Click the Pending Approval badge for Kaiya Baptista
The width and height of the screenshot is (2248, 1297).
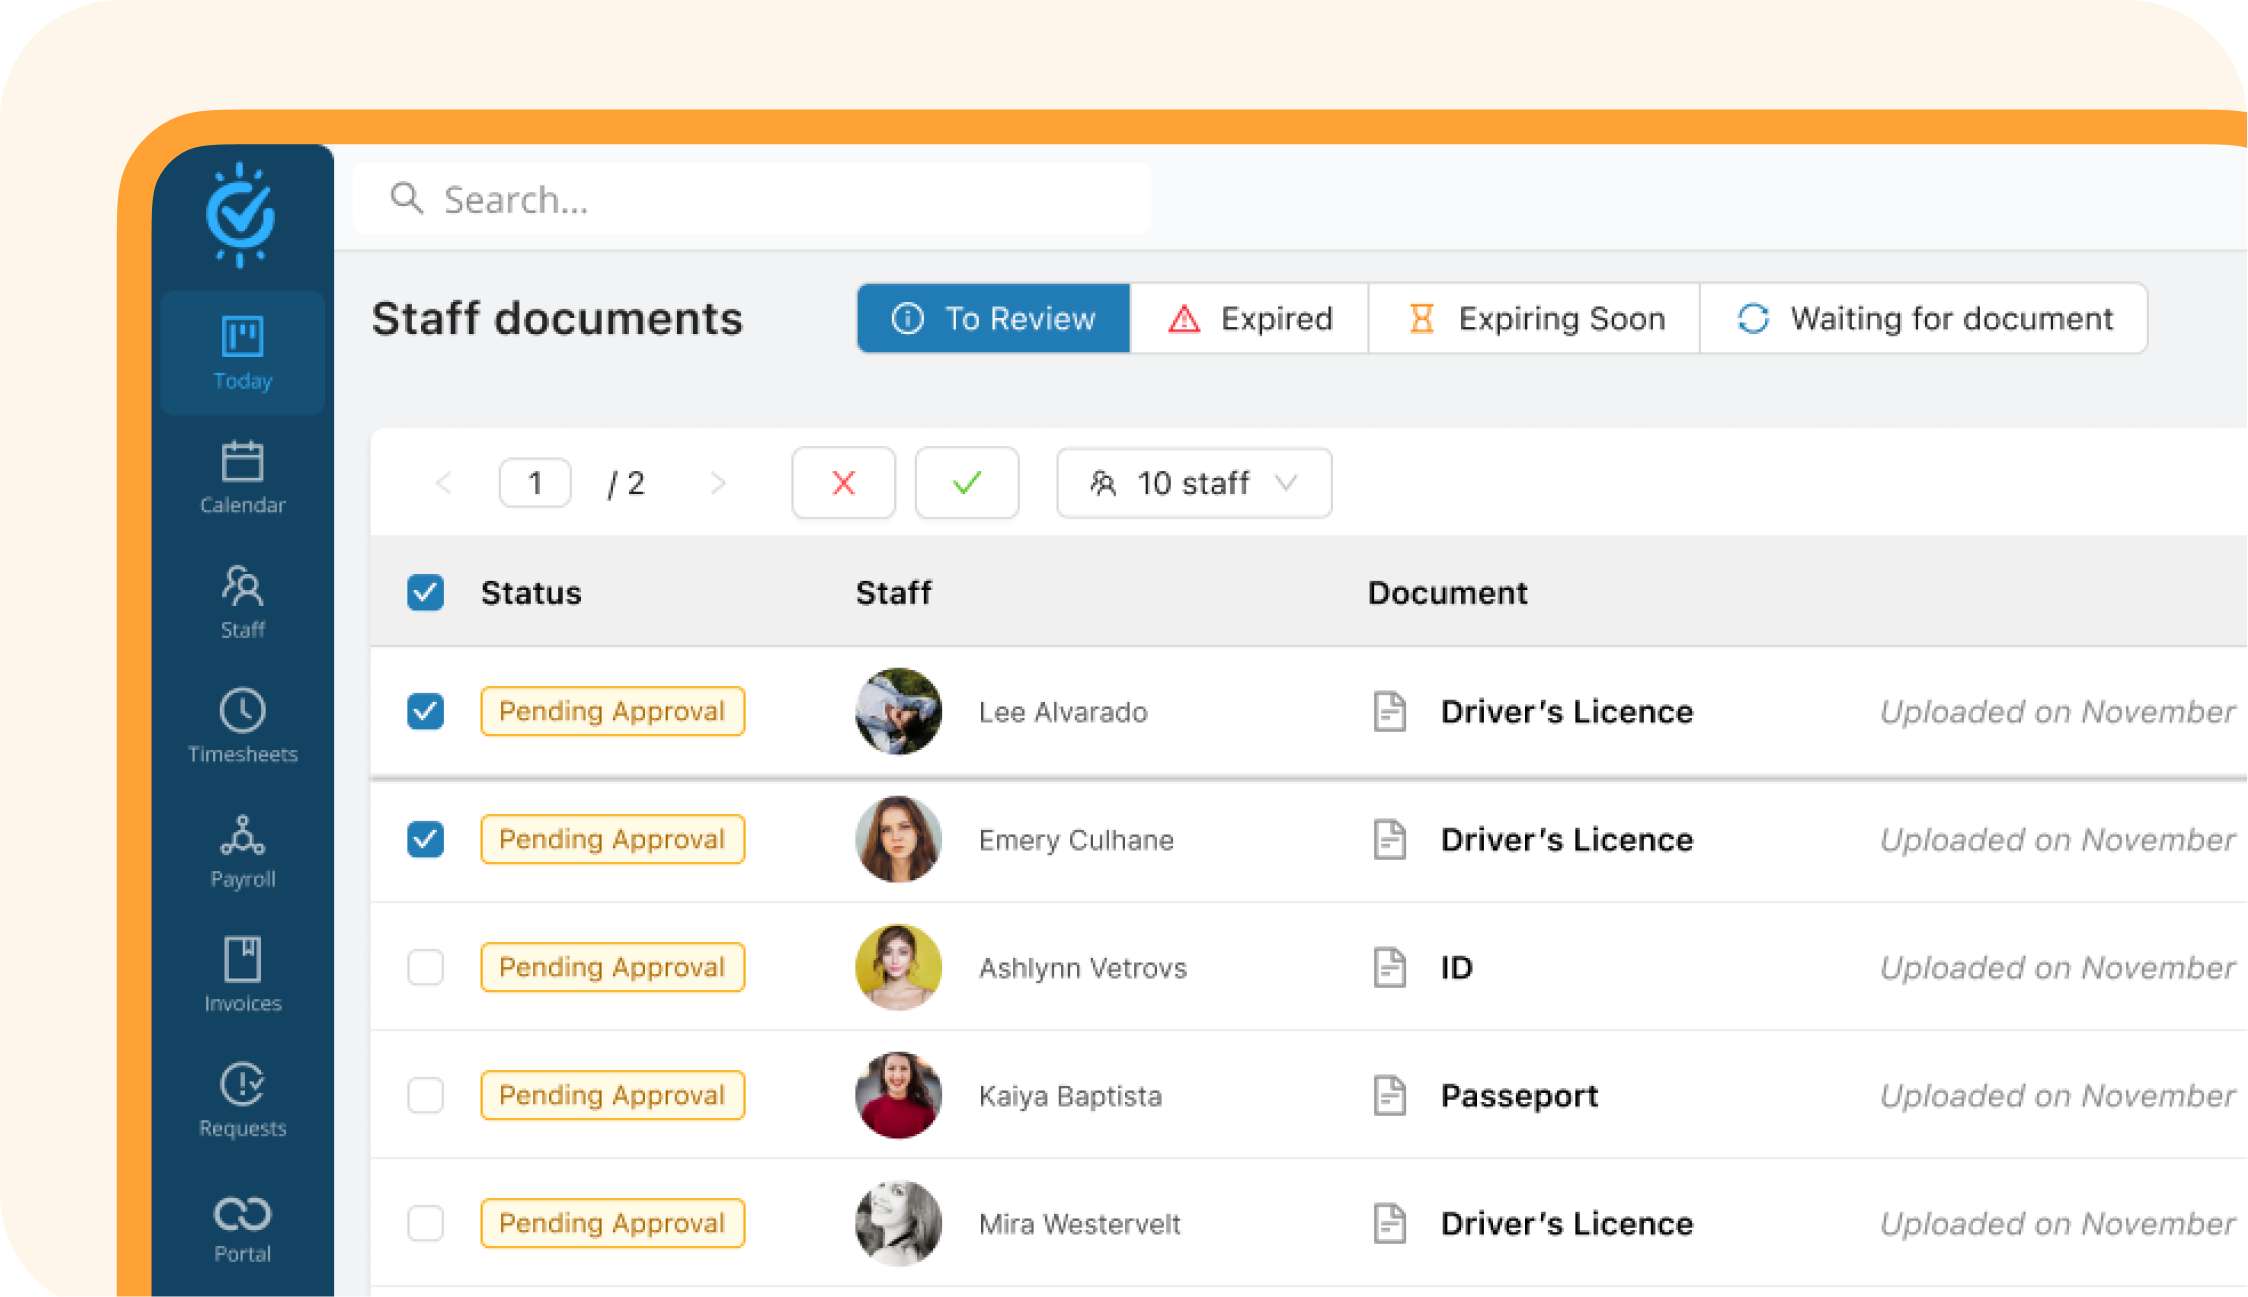(612, 1095)
